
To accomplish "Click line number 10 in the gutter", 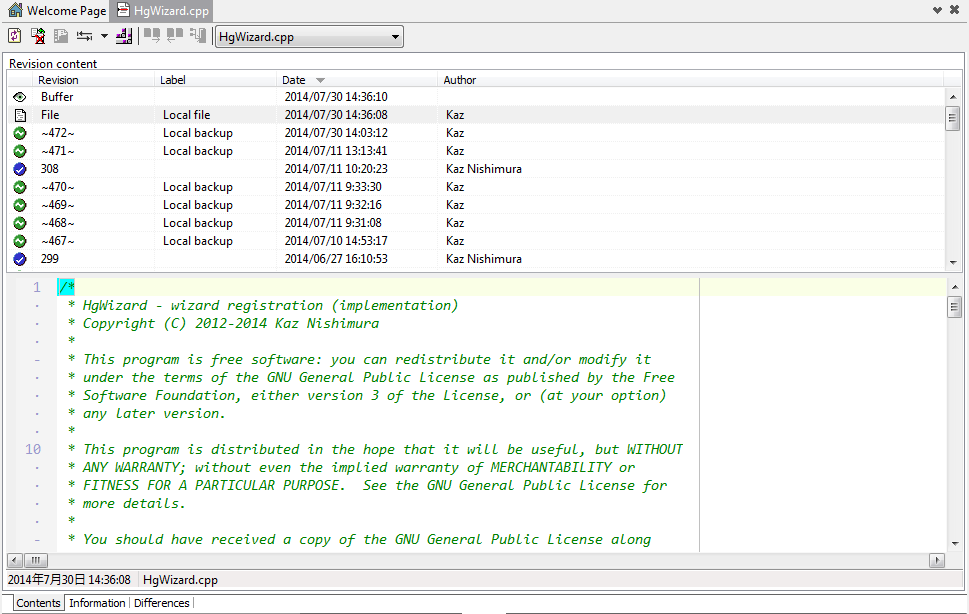I will (x=33, y=449).
